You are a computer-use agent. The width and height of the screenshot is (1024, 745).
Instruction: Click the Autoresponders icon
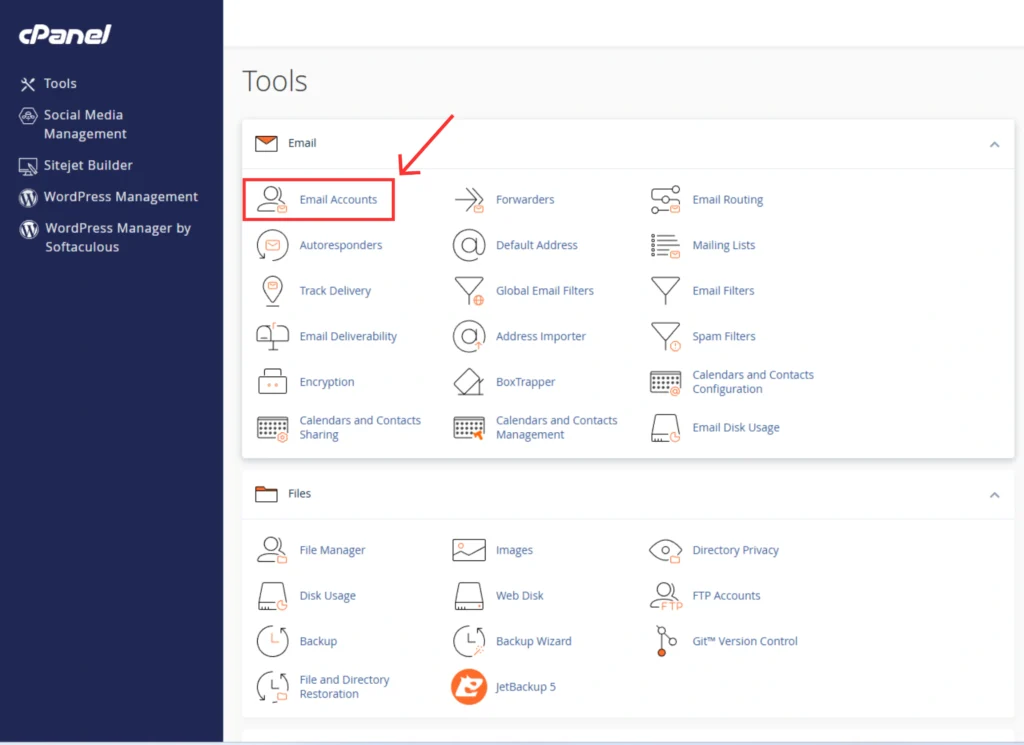point(272,245)
